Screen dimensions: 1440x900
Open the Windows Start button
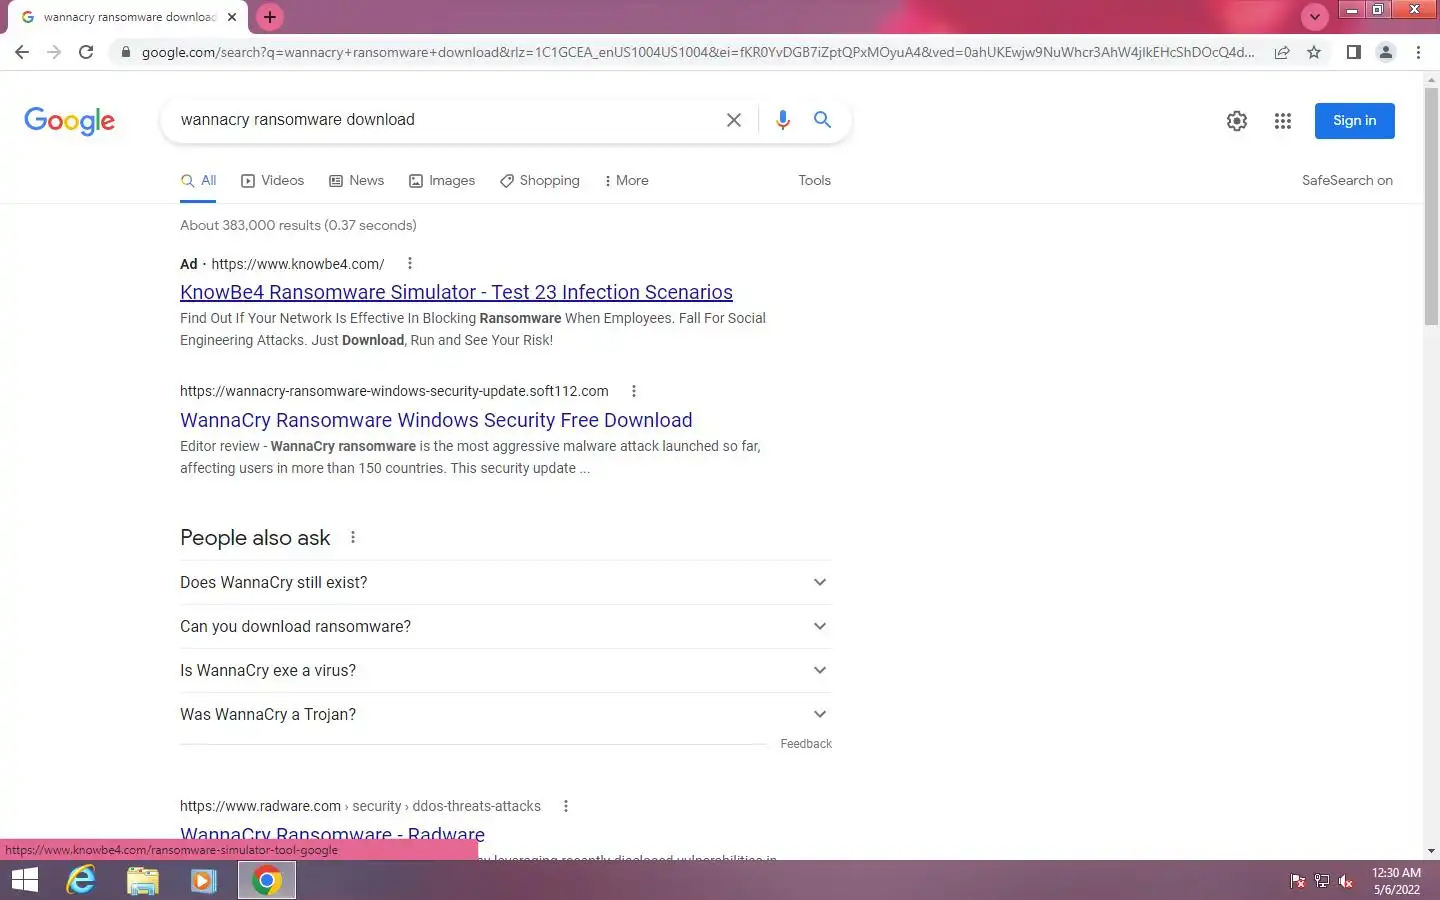pos(24,880)
